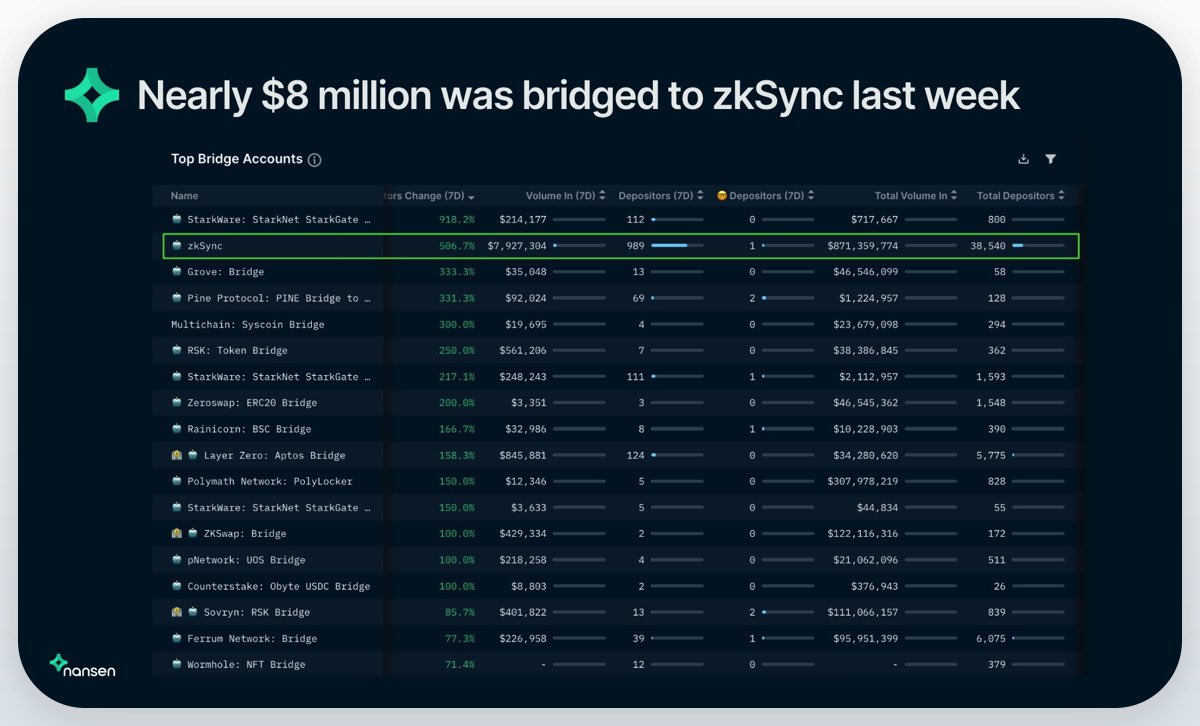Click the $122,116,316 total volume value
This screenshot has height=726, width=1200.
pyautogui.click(x=862, y=533)
